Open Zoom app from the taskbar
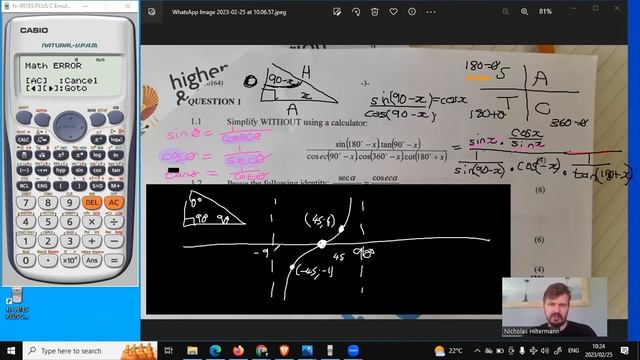This screenshot has width=640, height=360. pyautogui.click(x=353, y=351)
